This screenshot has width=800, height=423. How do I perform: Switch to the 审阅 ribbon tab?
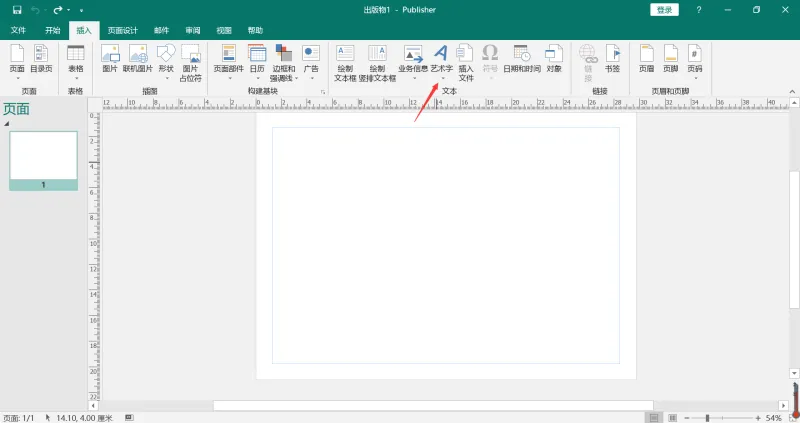pos(193,30)
